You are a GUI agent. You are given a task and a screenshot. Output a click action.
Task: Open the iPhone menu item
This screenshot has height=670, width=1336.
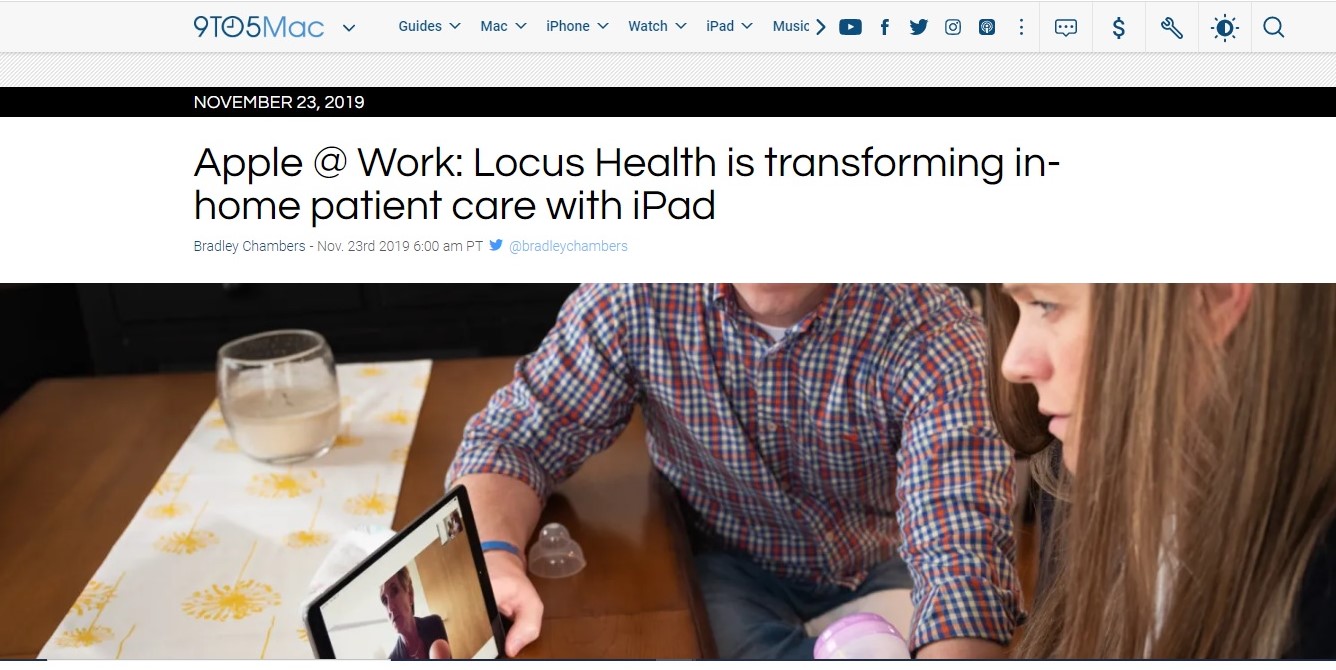[577, 26]
